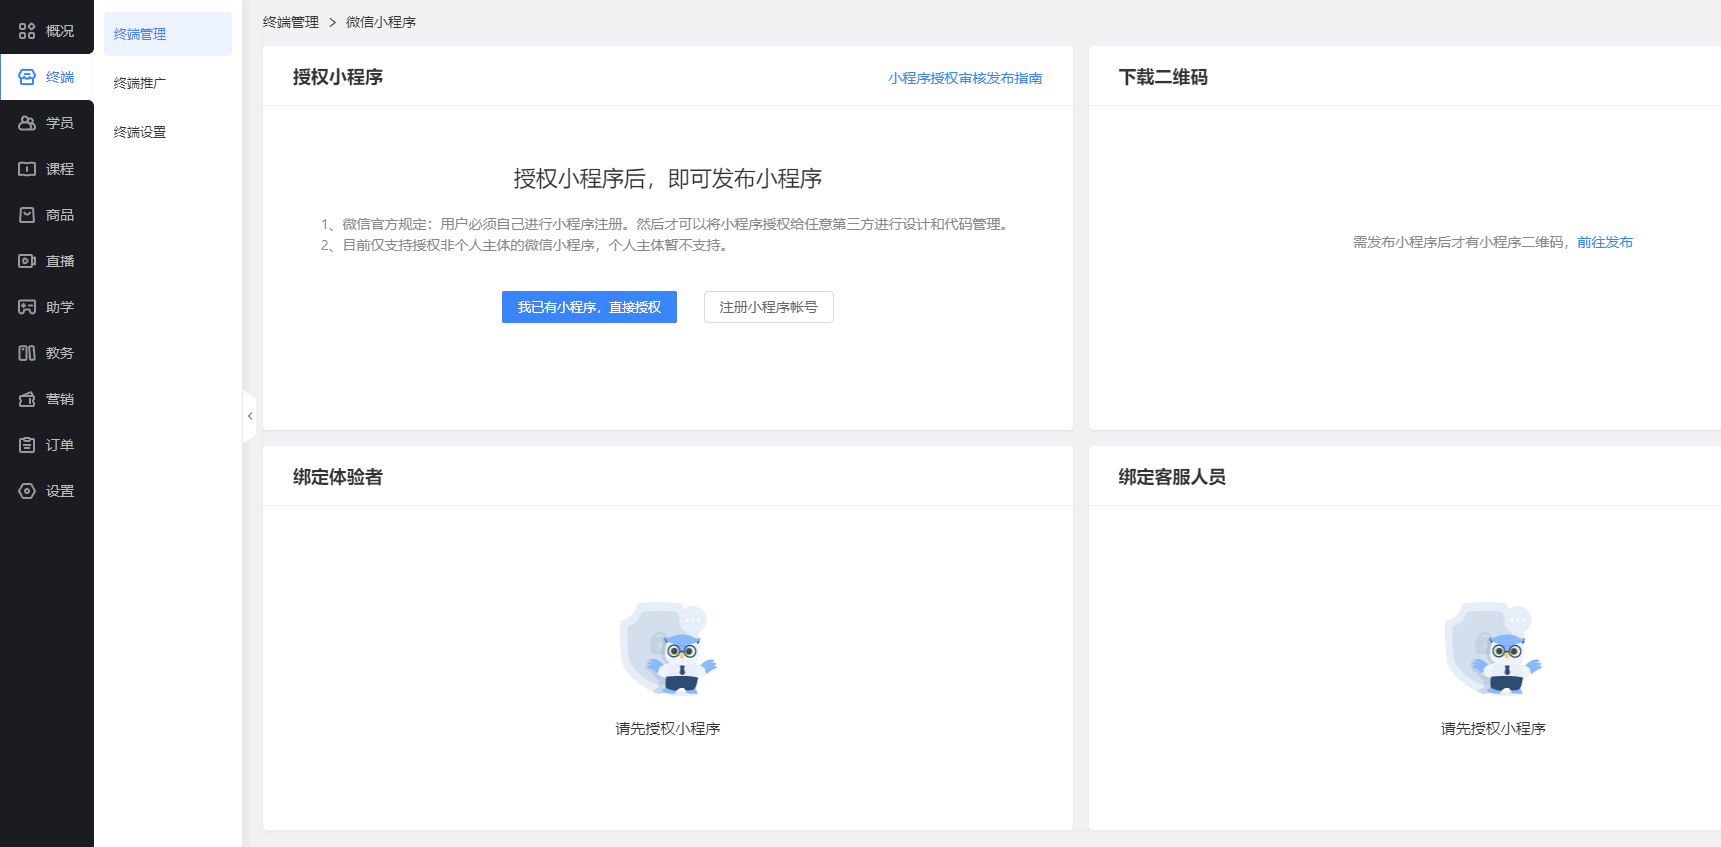Viewport: 1721px width, 847px height.
Task: Click the 助学 study aid icon
Action: click(27, 307)
